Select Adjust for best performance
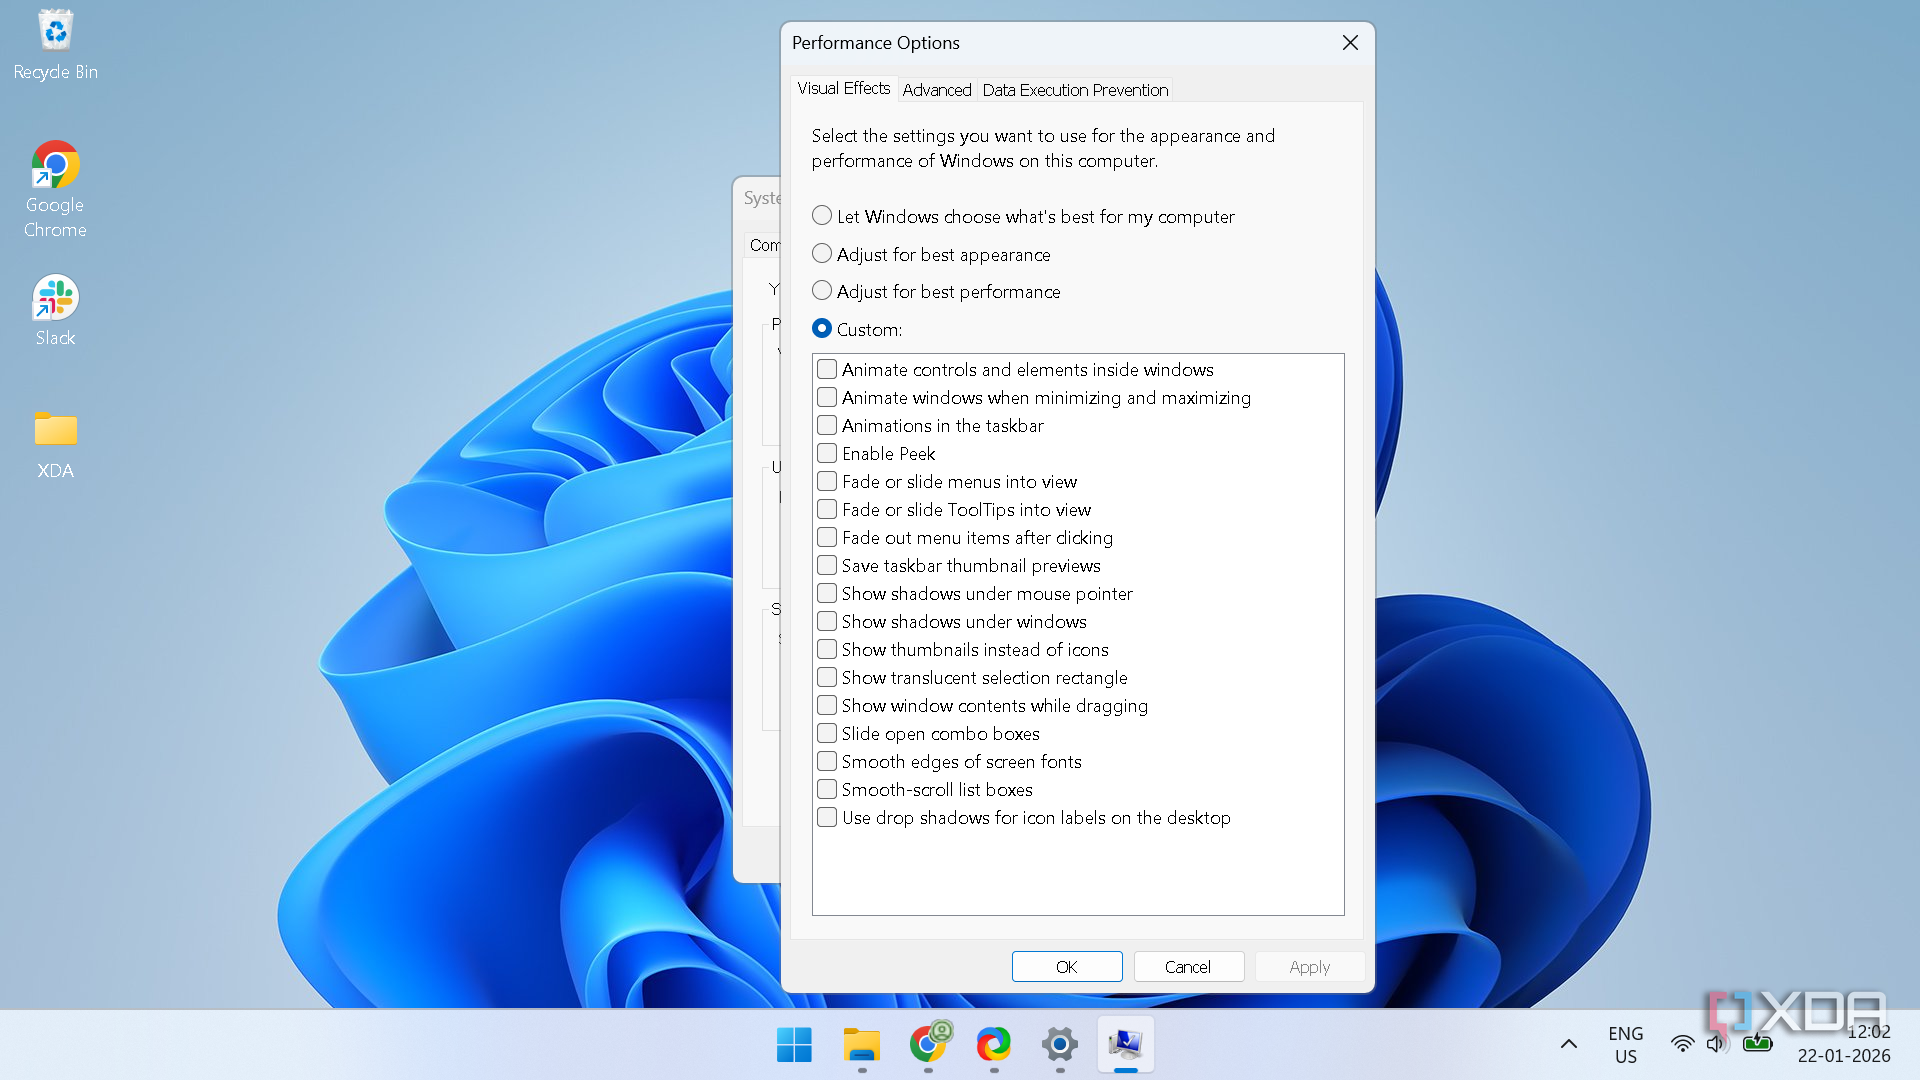Screen dimensions: 1920x1080 click(x=936, y=291)
